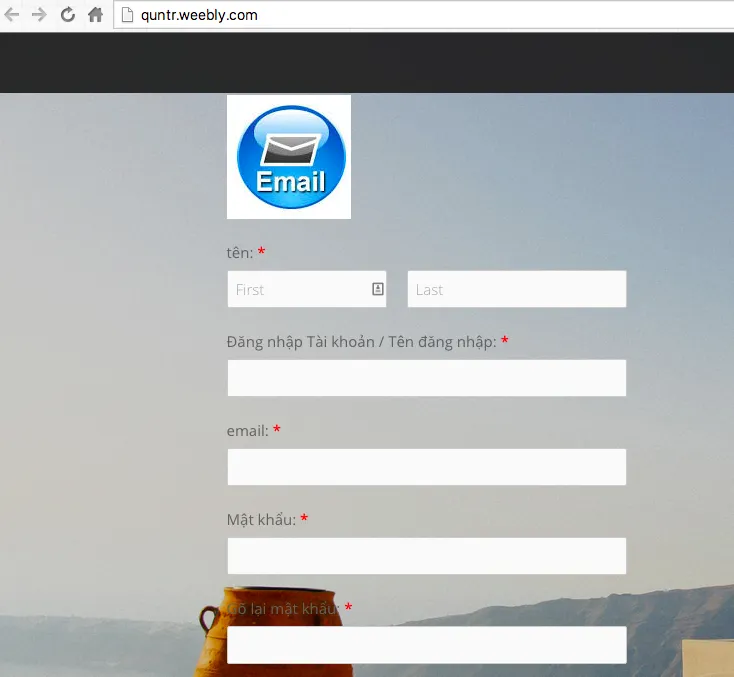
Task: Focus the First name input field
Action: click(298, 289)
